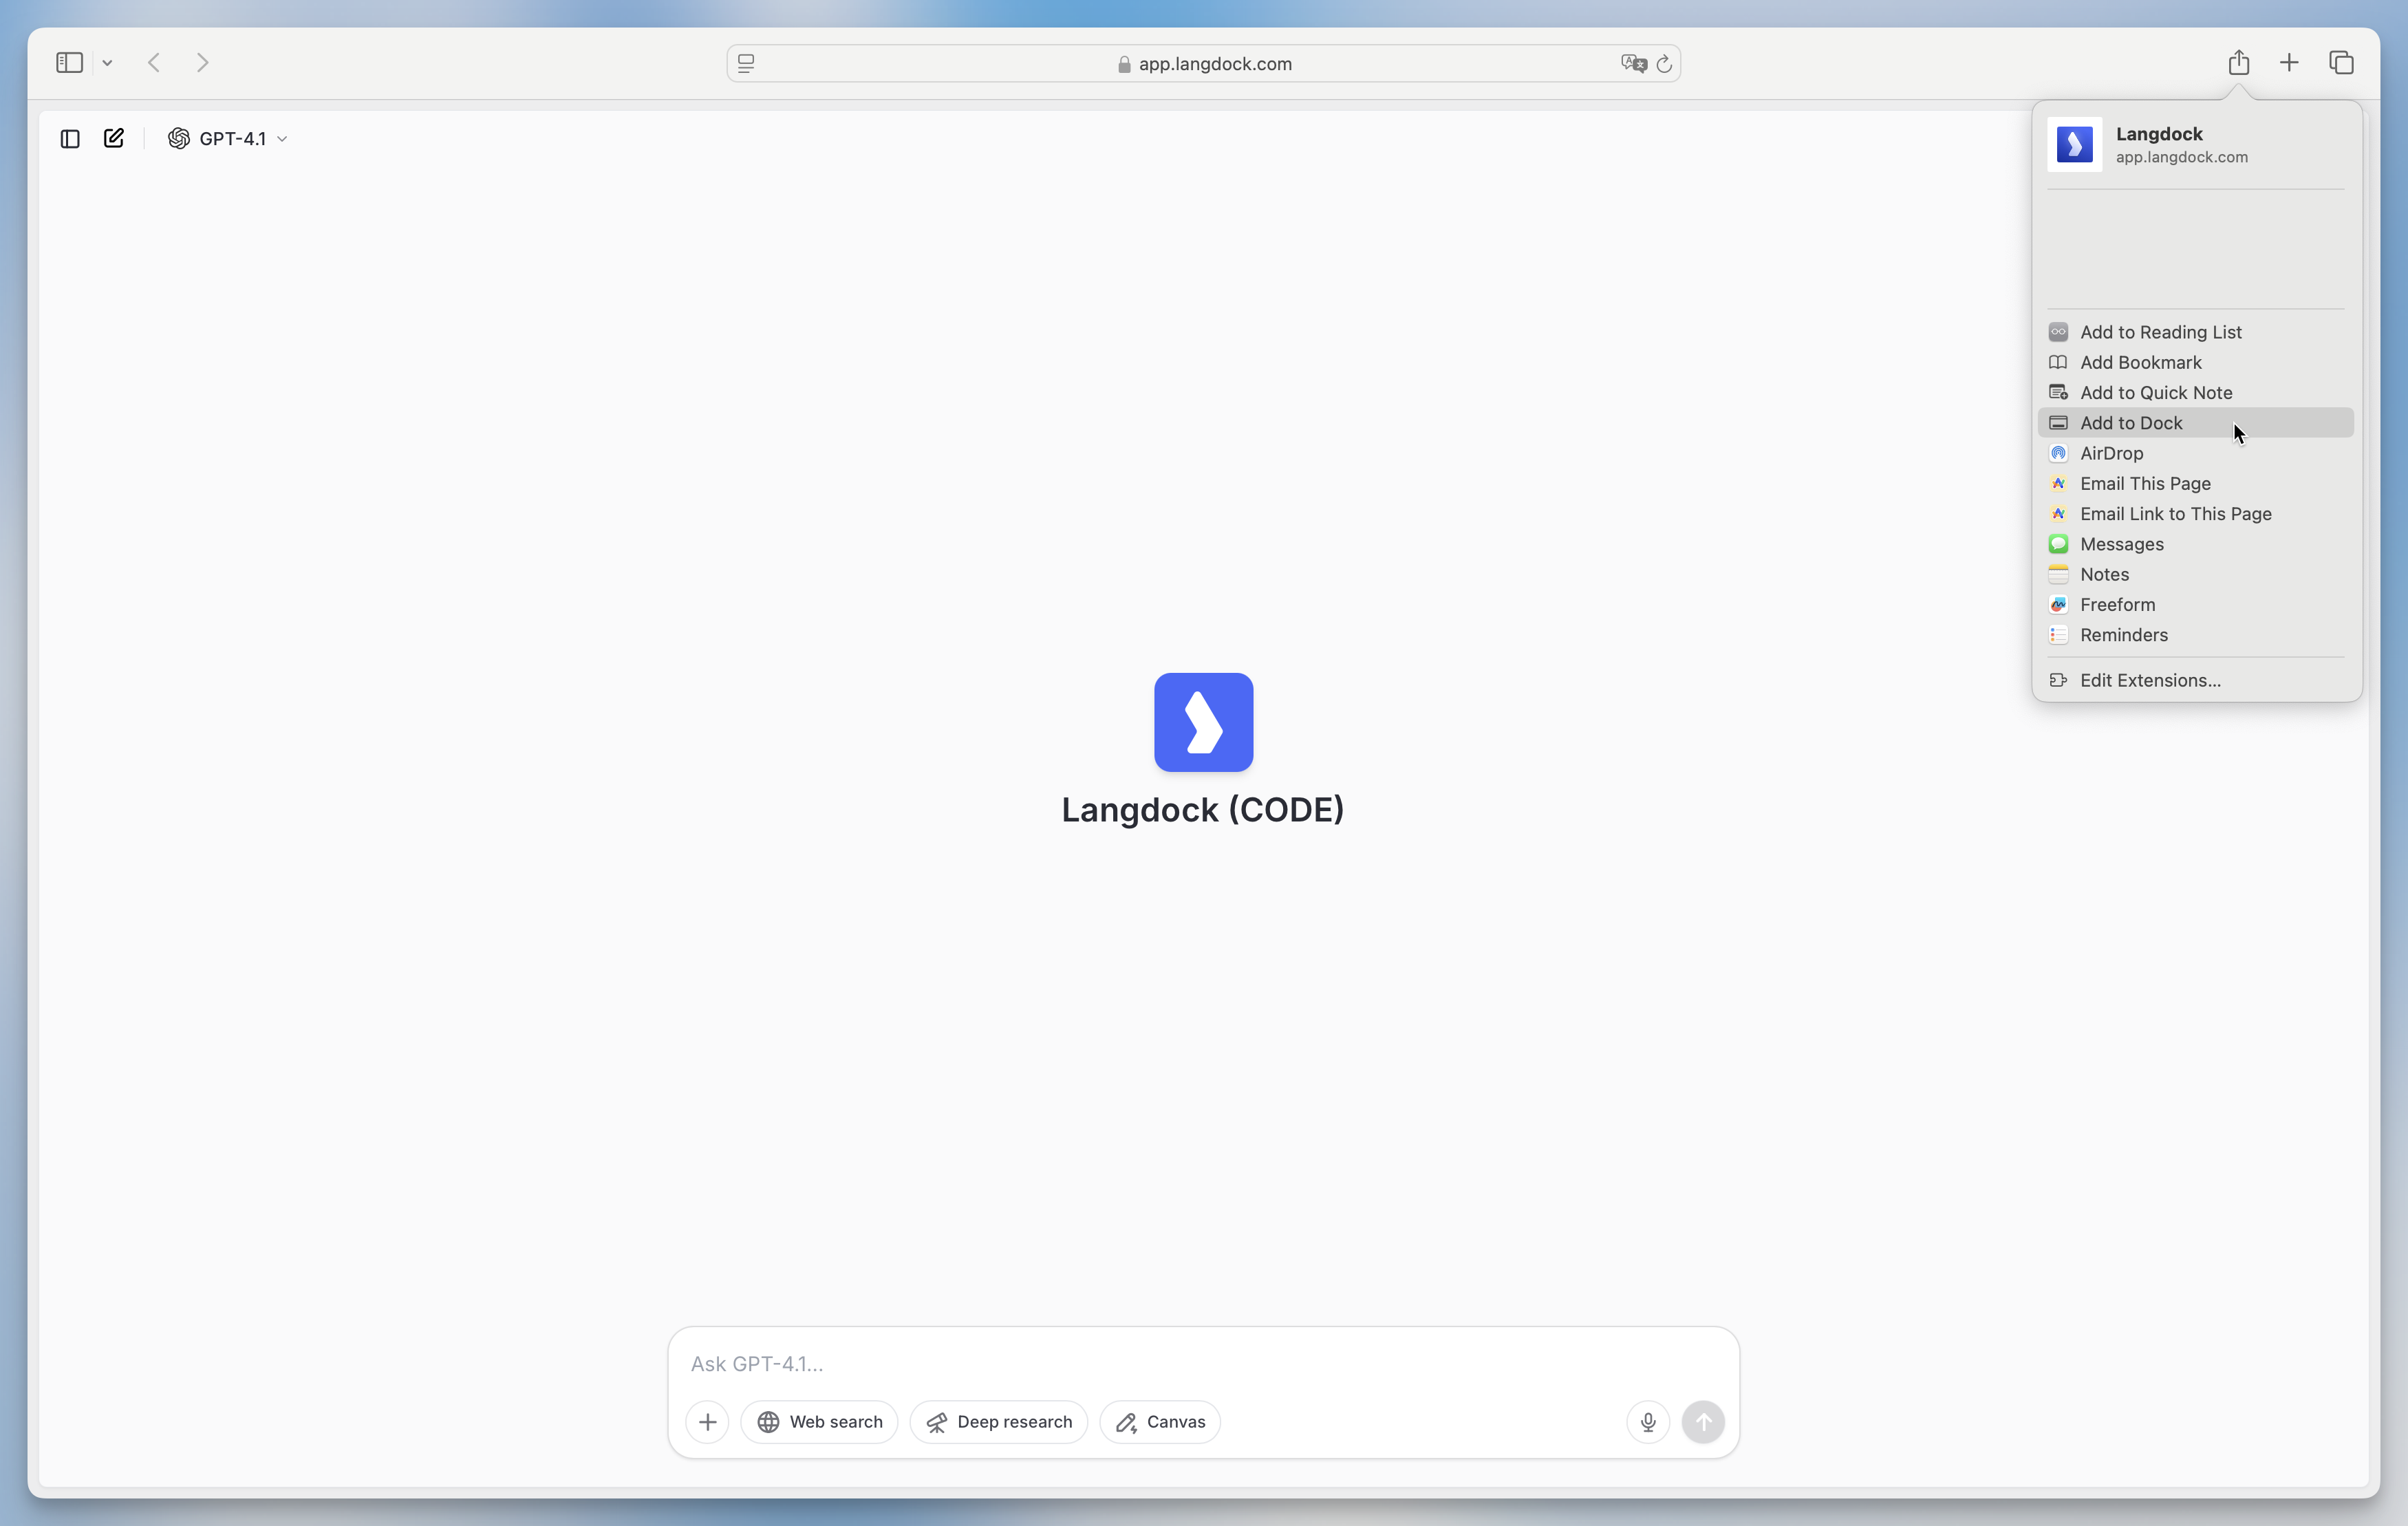
Task: Toggle the Safari sidebar
Action: (x=69, y=63)
